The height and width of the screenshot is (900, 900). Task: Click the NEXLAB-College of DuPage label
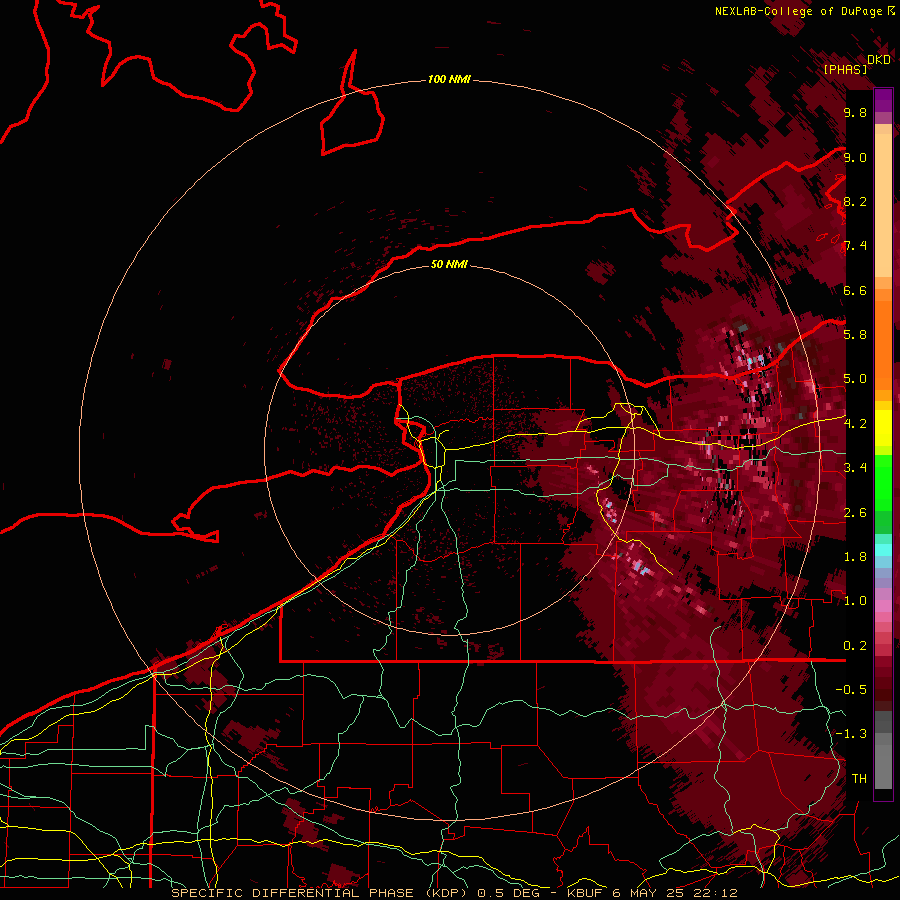click(799, 11)
